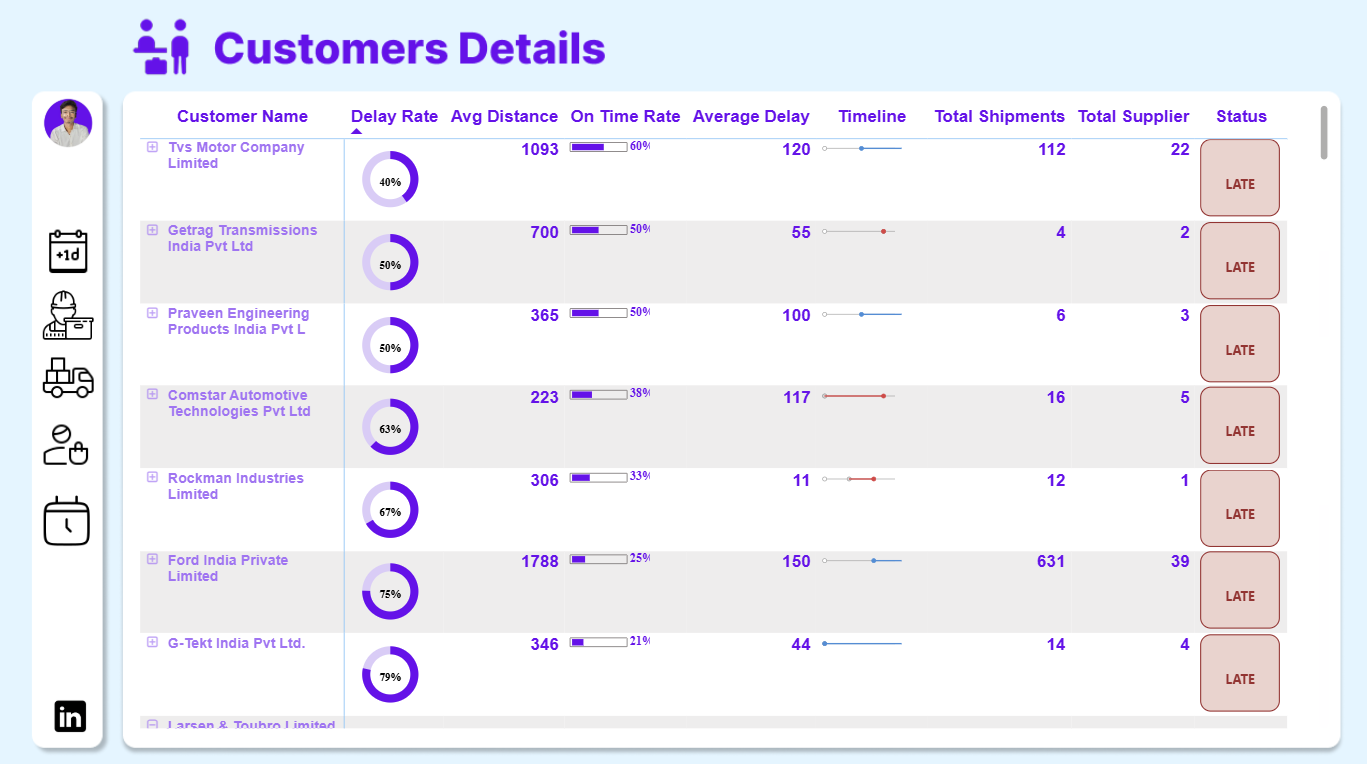Viewport: 1367px width, 764px height.
Task: Open the customer with shopping bag icon
Action: 66,445
